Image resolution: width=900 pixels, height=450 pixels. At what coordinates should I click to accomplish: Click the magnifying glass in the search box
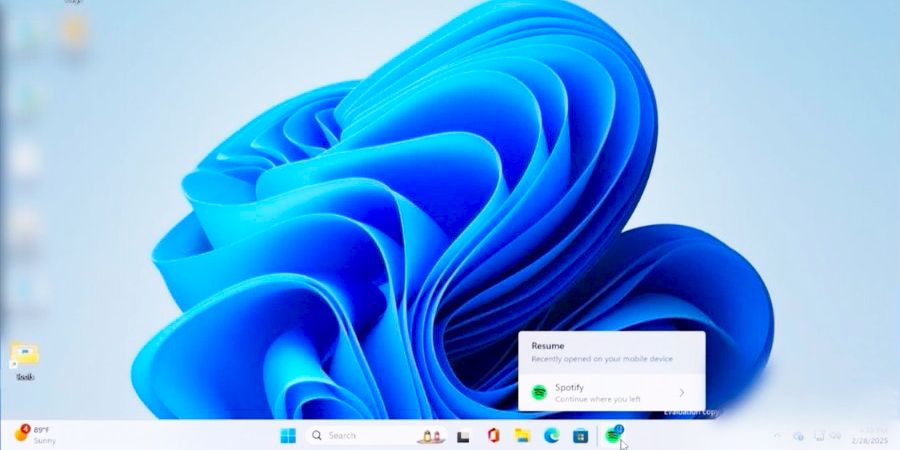[317, 436]
